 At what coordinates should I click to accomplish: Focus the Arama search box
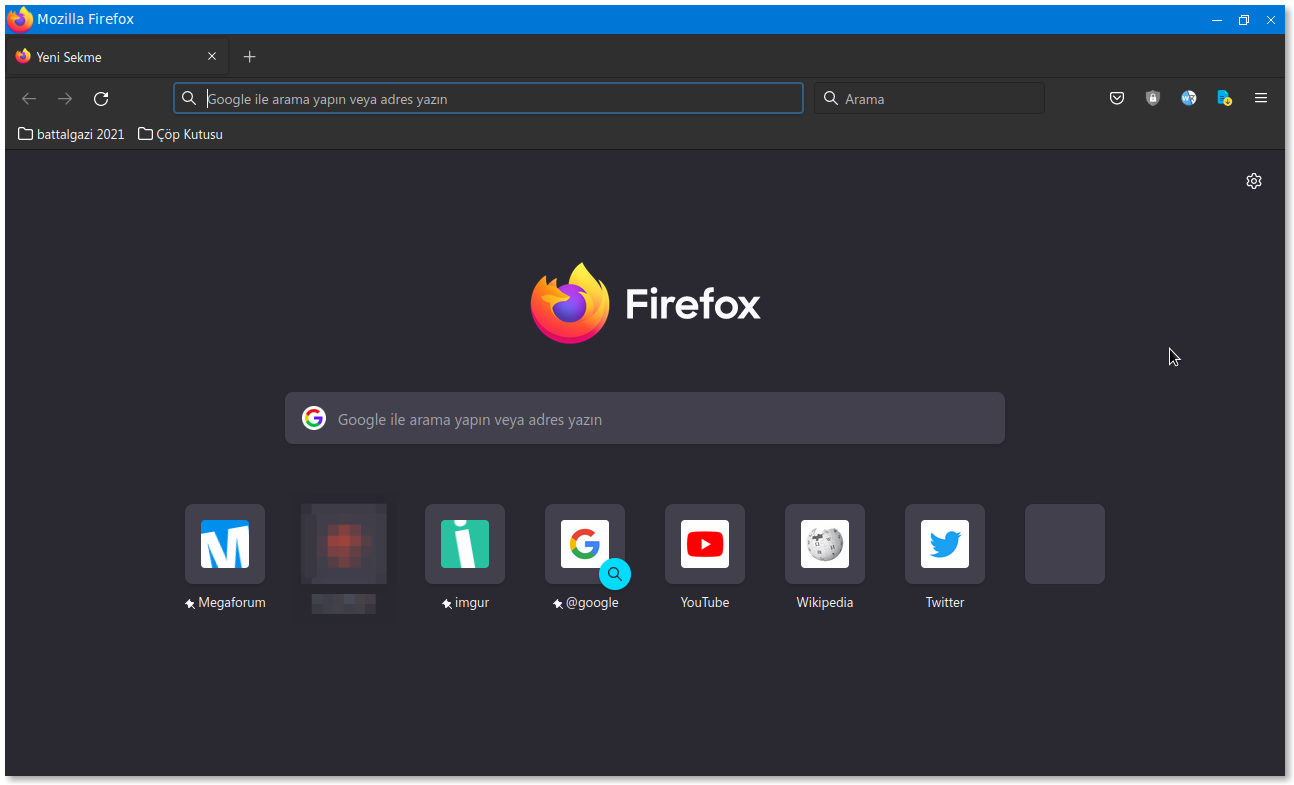coord(929,98)
